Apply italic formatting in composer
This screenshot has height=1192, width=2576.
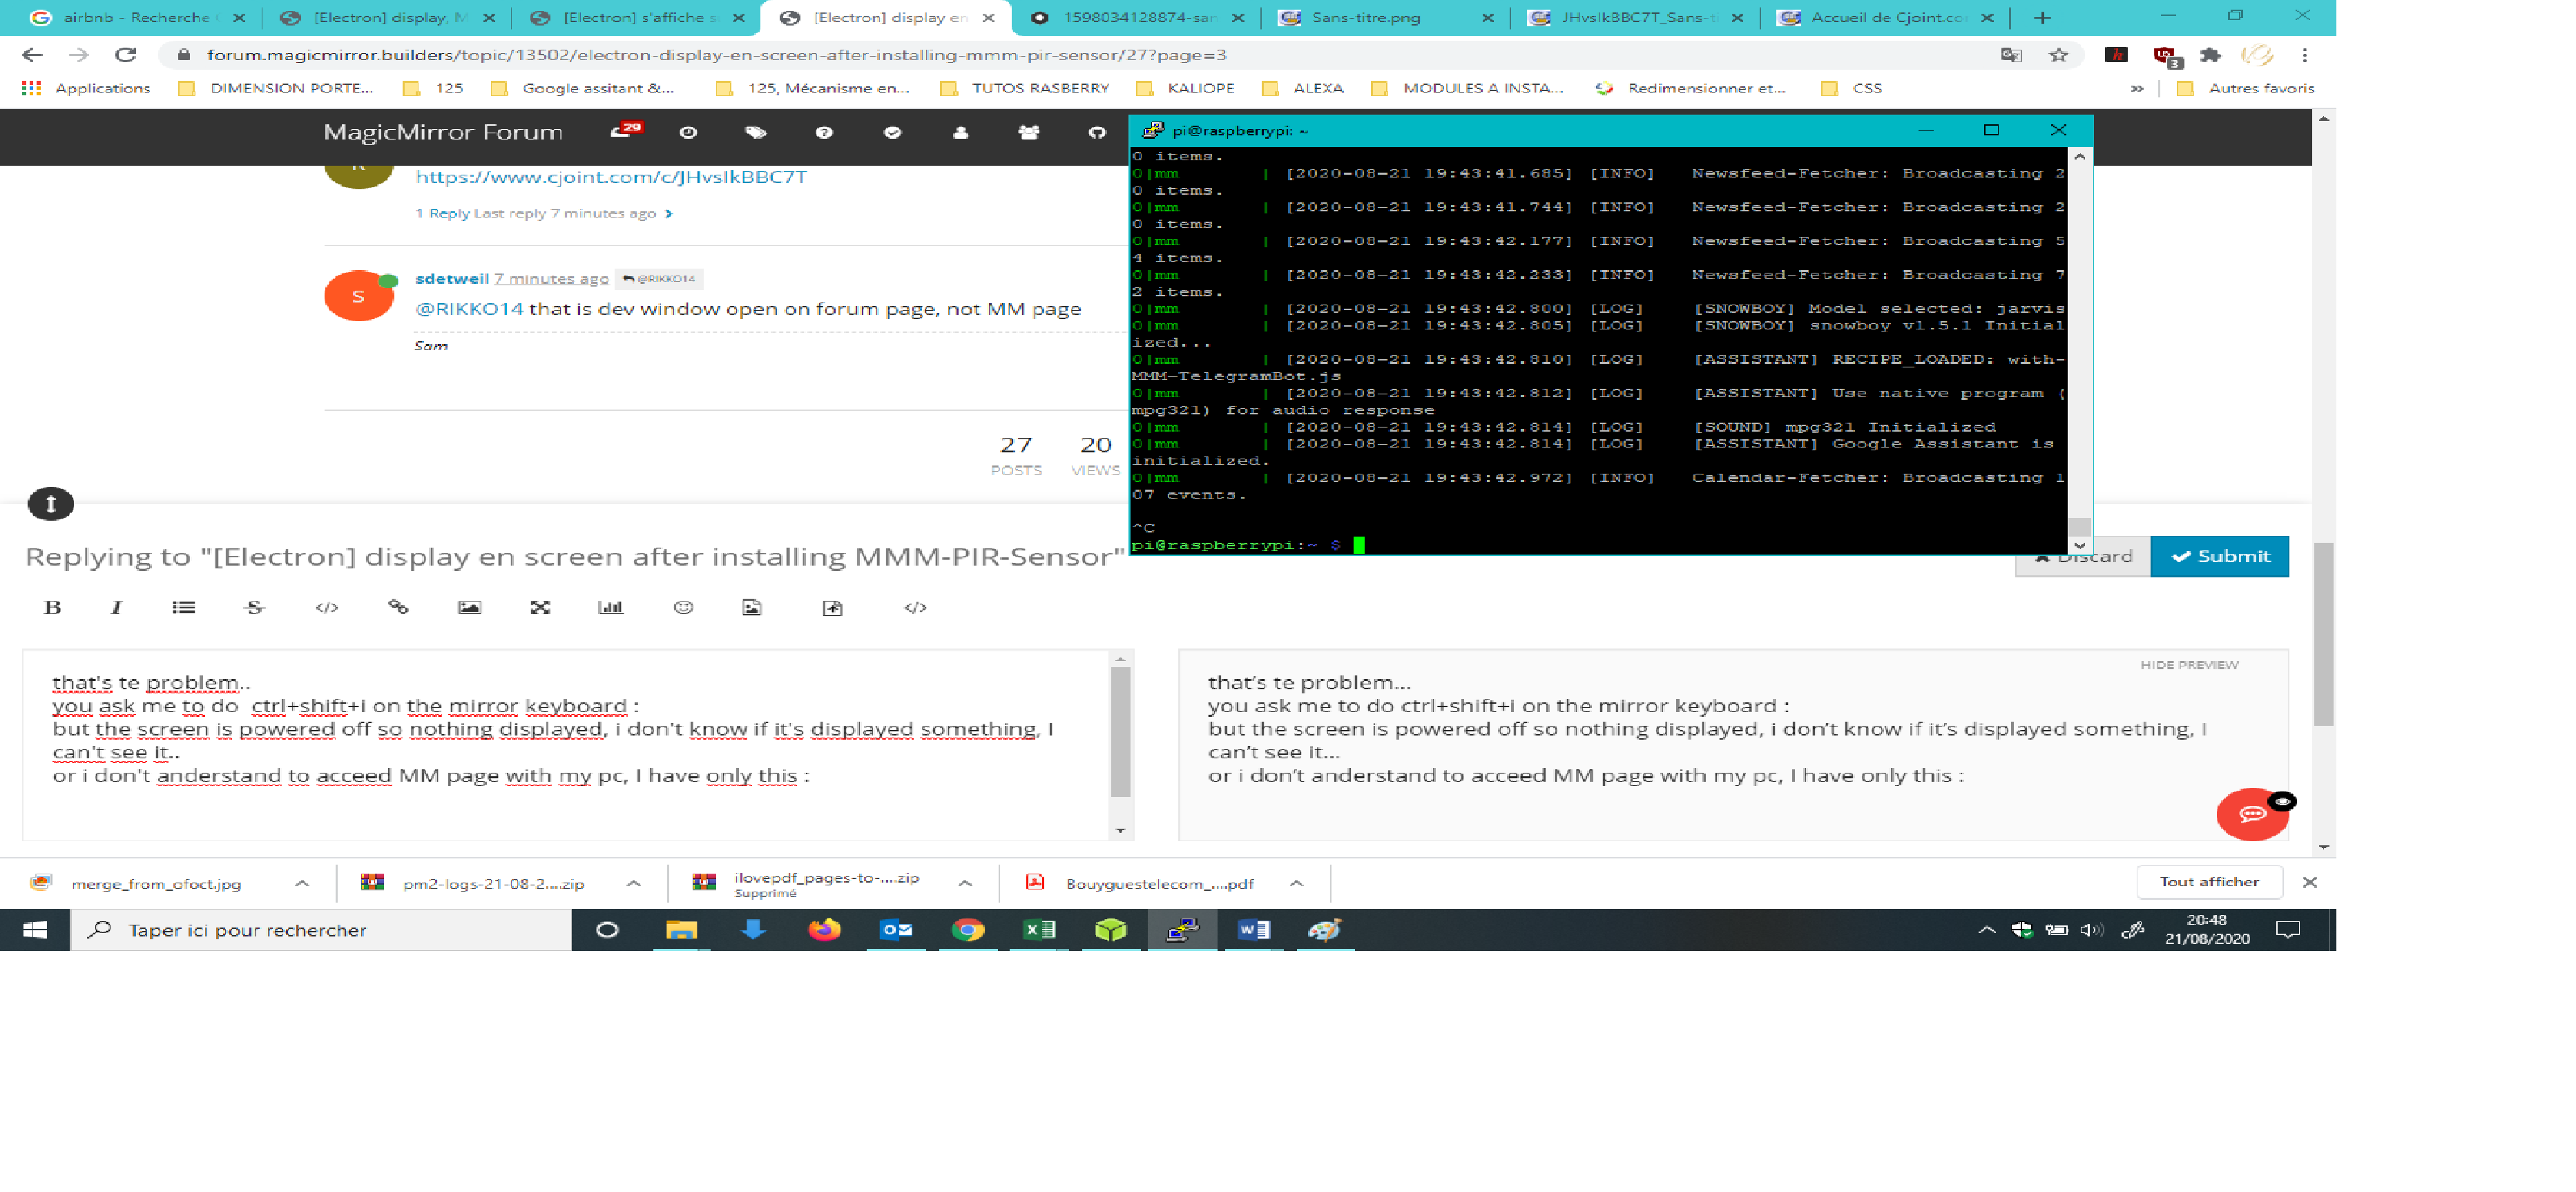(x=116, y=607)
